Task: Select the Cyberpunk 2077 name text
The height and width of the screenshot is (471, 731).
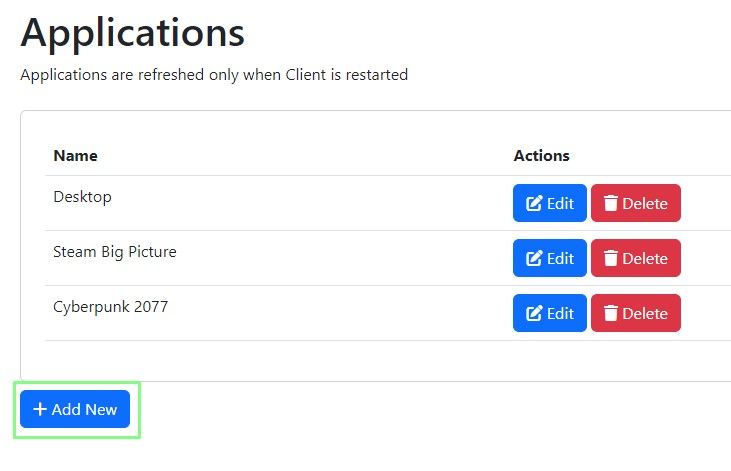Action: 110,307
